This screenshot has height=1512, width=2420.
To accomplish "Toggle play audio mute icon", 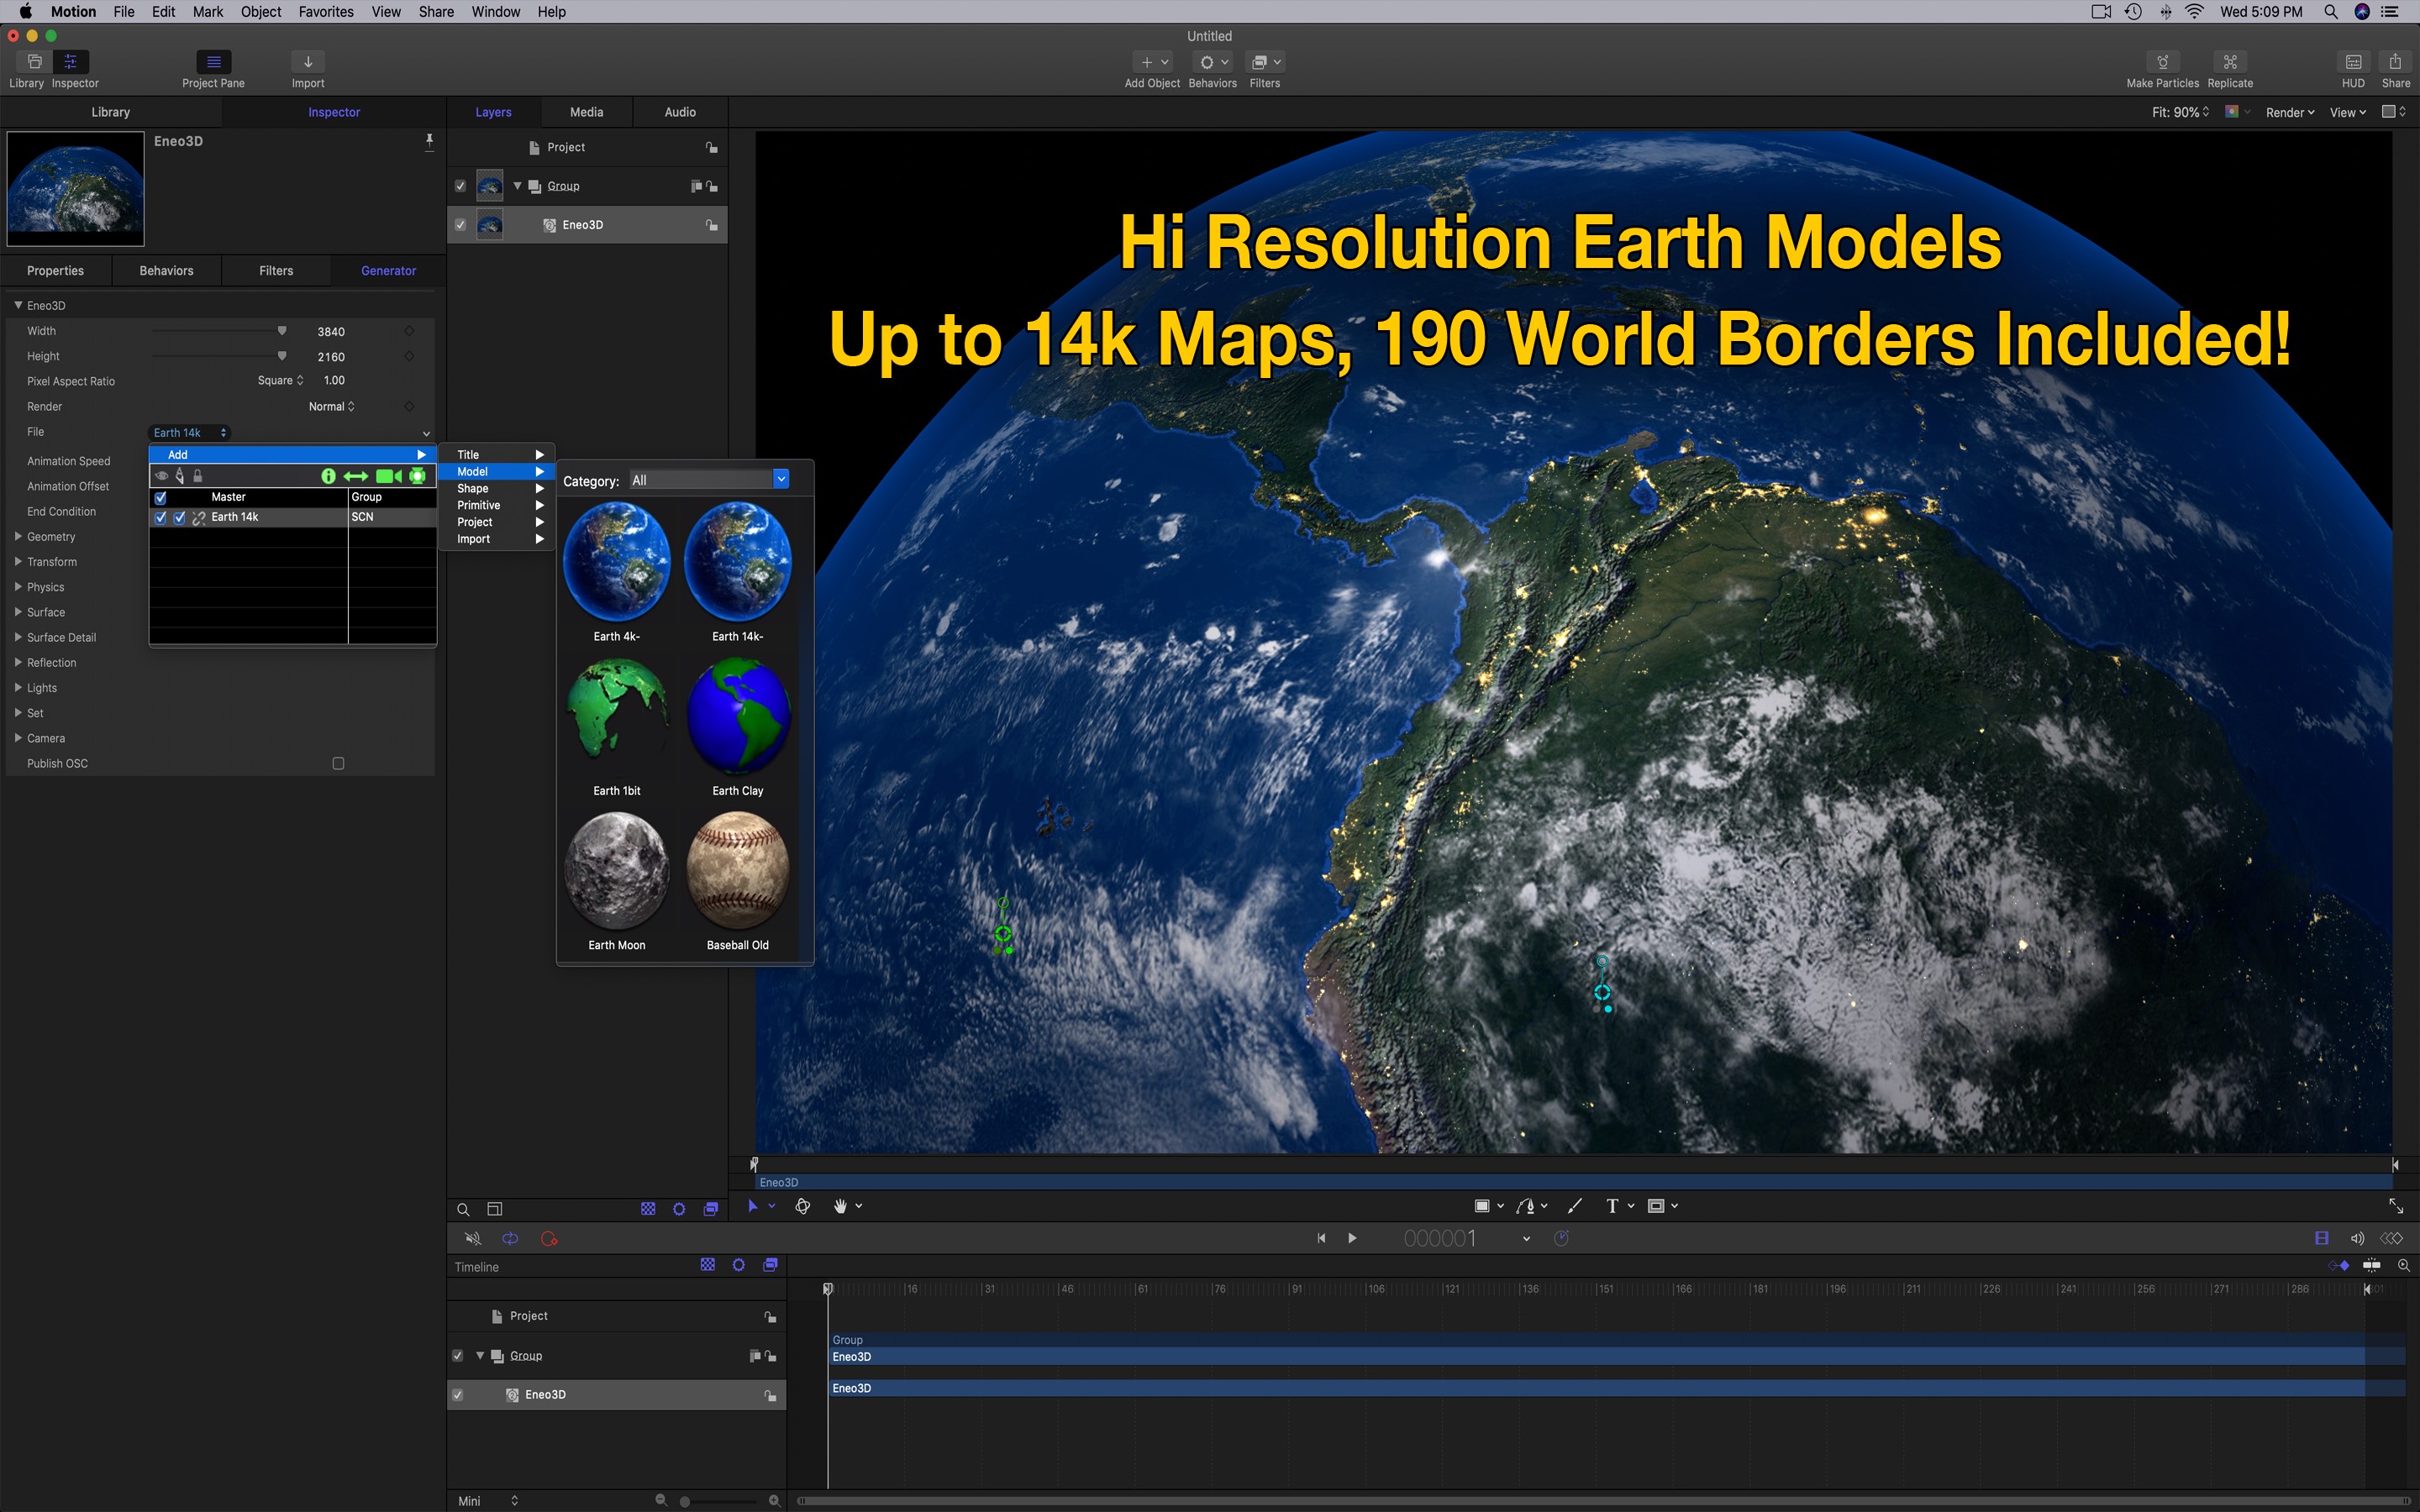I will pos(473,1238).
